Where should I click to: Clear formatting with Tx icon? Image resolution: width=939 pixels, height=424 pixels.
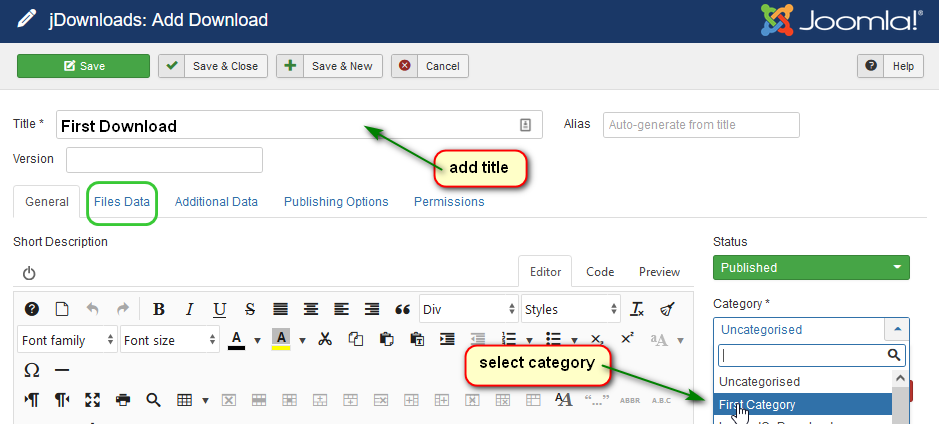[637, 309]
